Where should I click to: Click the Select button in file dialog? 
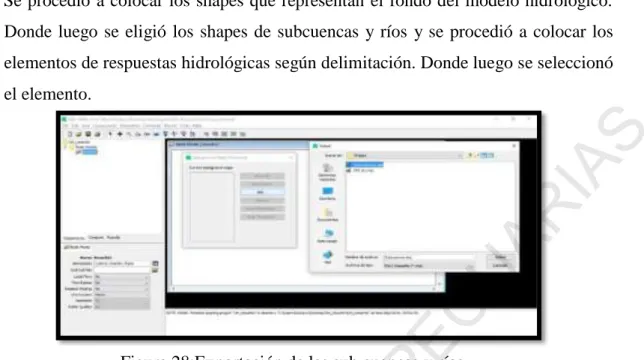tap(500, 257)
